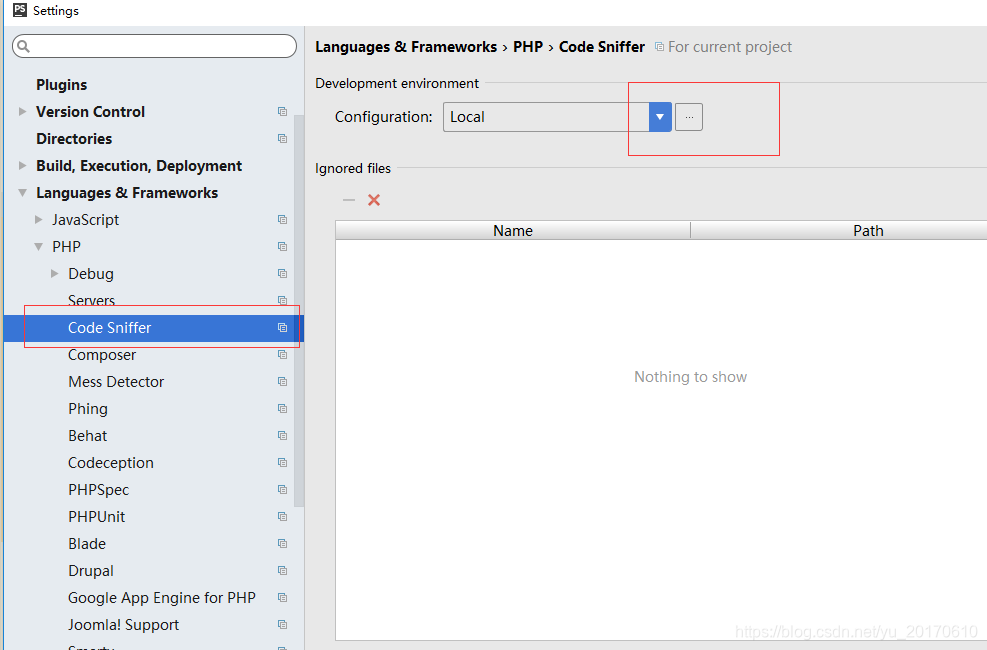The width and height of the screenshot is (987, 650).
Task: Click the red X delete icon
Action: pos(373,199)
